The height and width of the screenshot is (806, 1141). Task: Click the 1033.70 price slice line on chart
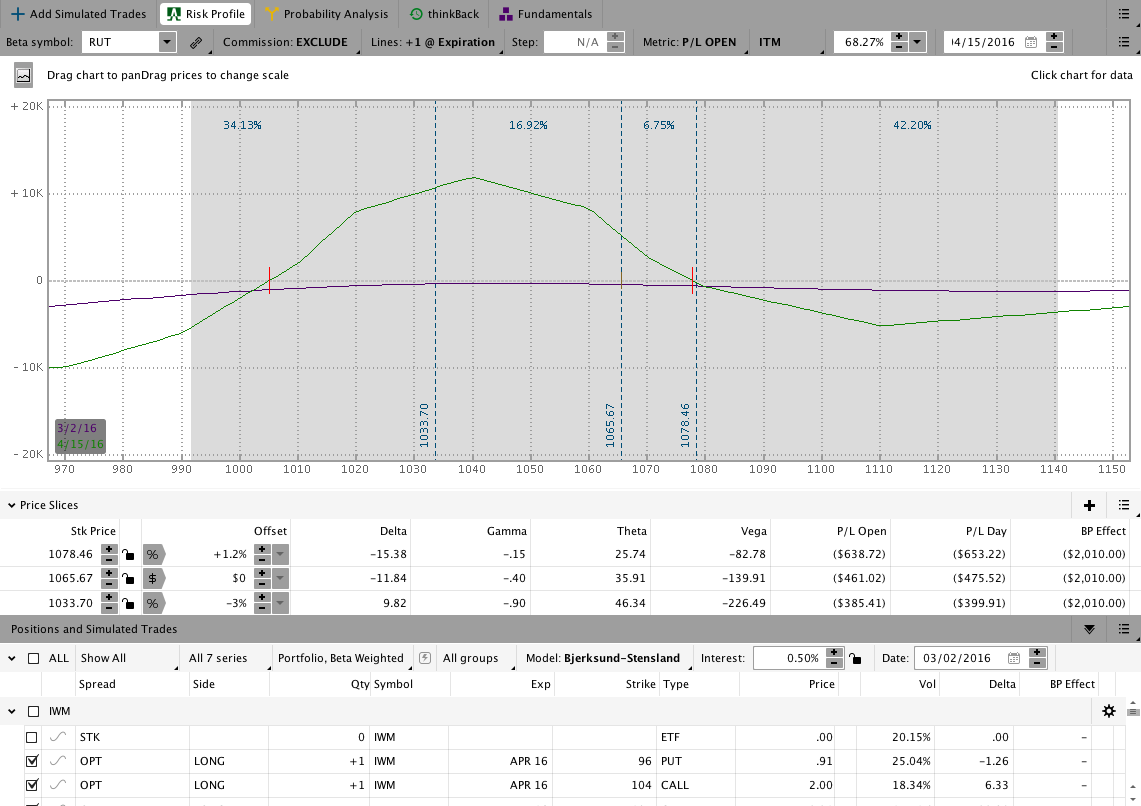435,280
